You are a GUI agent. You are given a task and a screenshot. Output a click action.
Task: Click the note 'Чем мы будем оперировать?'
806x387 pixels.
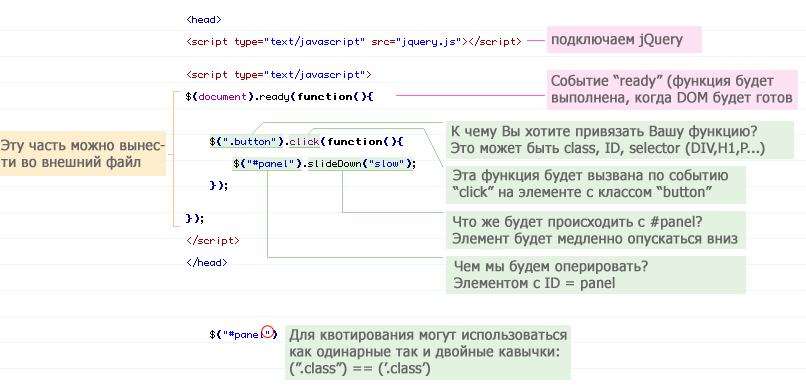pos(595,275)
